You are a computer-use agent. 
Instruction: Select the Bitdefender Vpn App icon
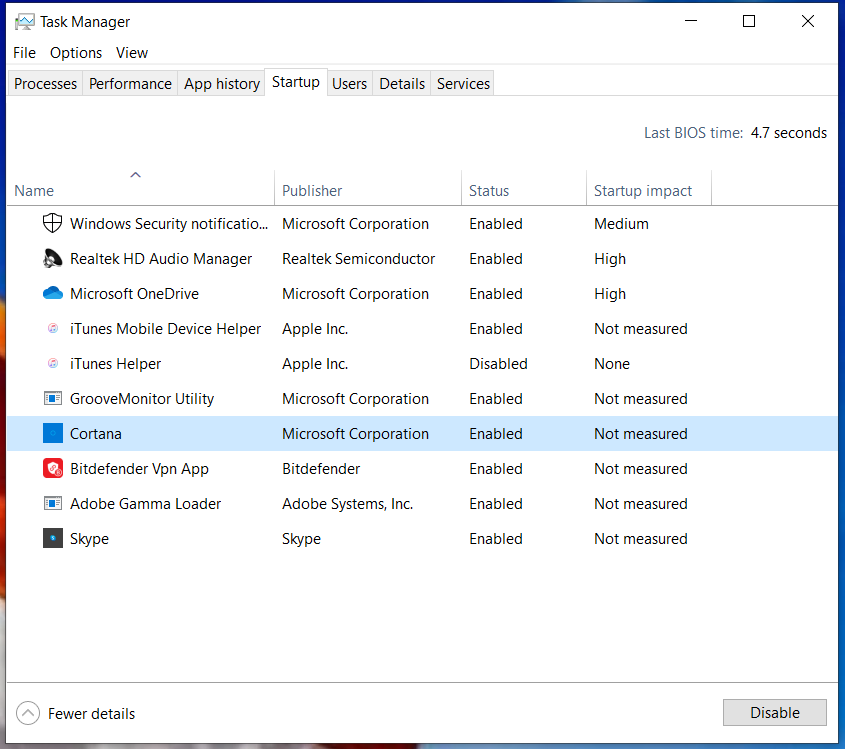tap(52, 468)
